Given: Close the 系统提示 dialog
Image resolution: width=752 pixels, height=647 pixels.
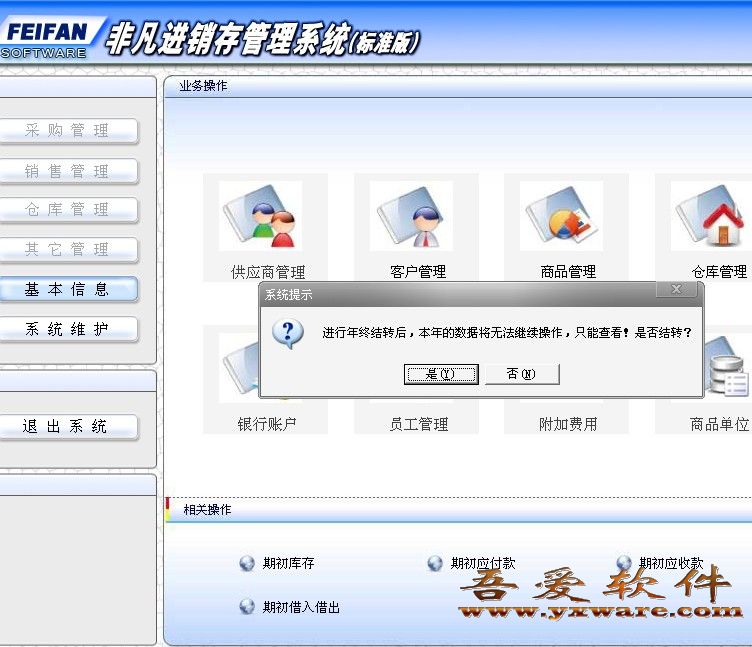Looking at the screenshot, I should click(676, 289).
